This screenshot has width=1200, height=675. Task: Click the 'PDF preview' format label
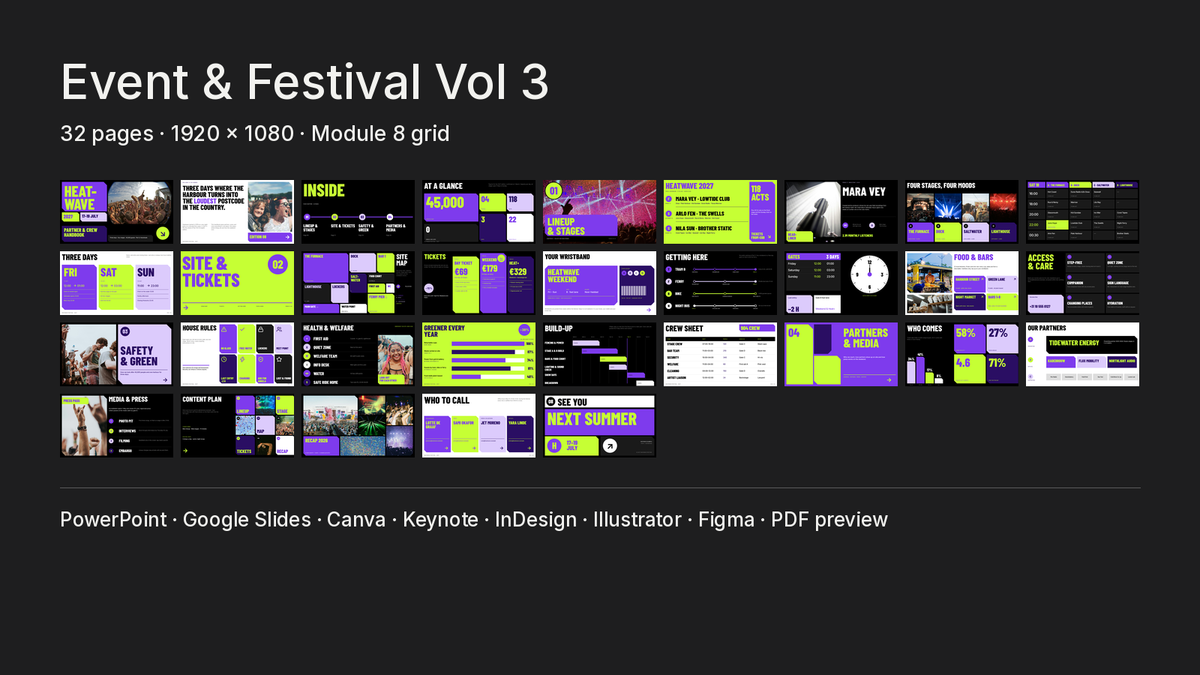pos(830,519)
